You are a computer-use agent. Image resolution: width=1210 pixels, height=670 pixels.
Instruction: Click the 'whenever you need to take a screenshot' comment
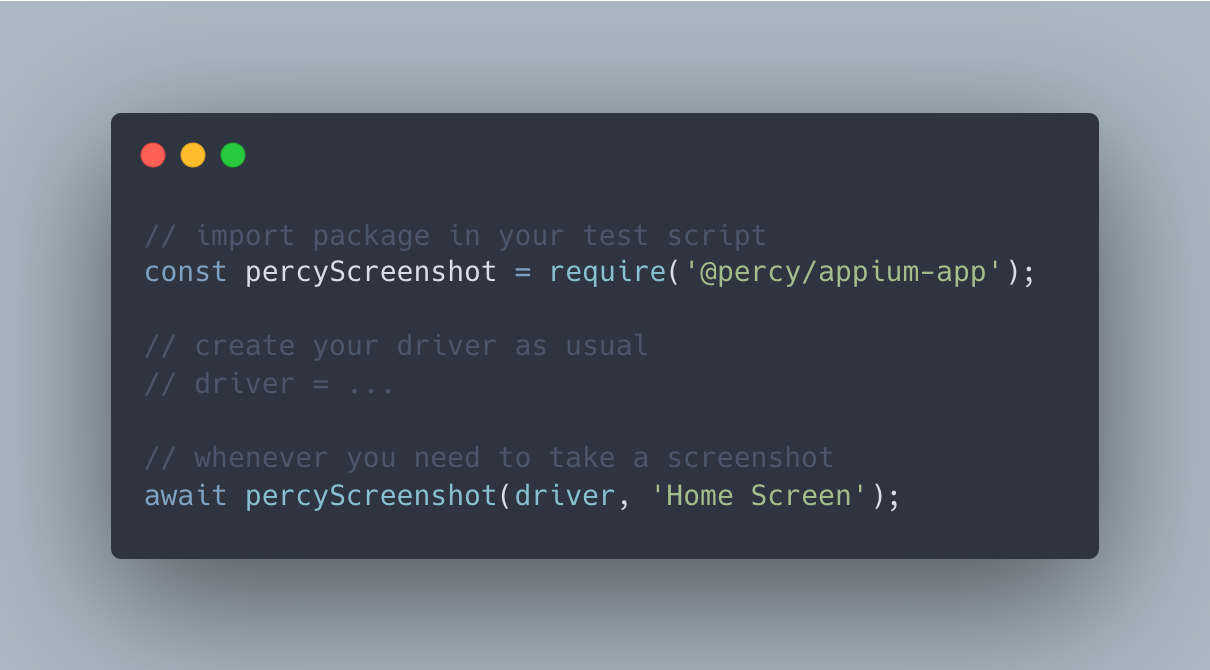click(514, 458)
